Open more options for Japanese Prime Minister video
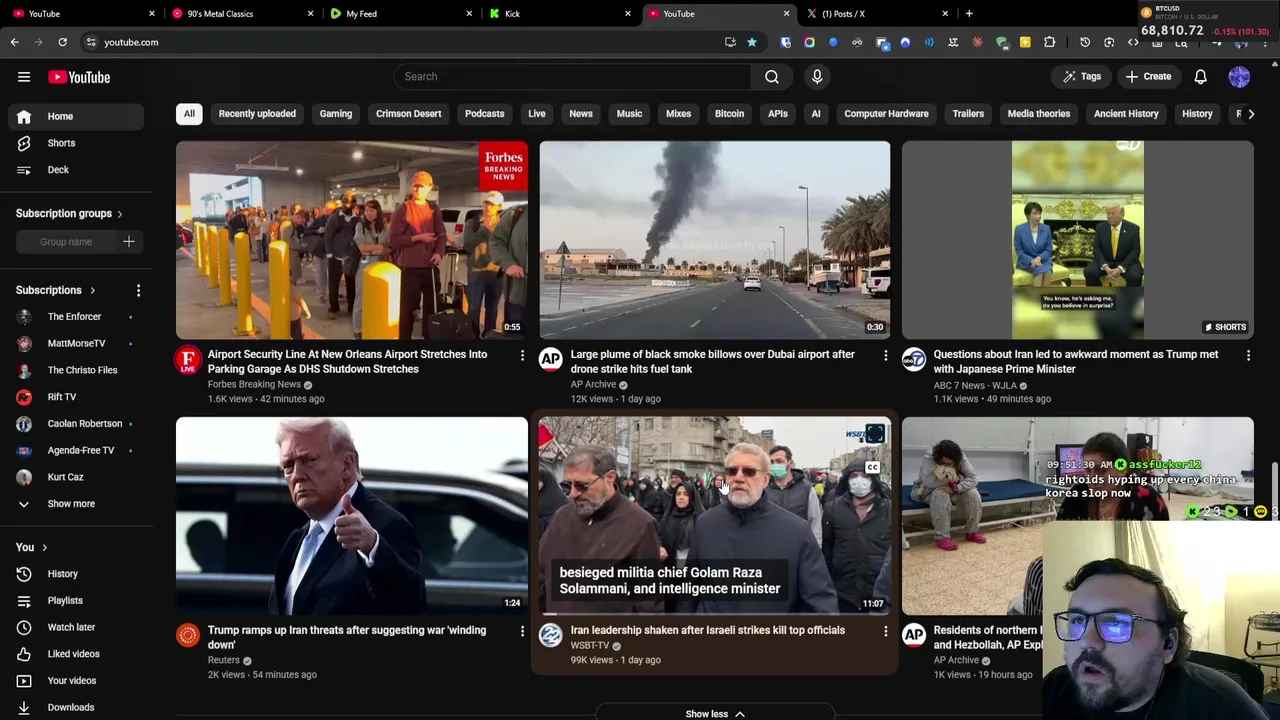Viewport: 1280px width, 720px height. coord(1248,355)
